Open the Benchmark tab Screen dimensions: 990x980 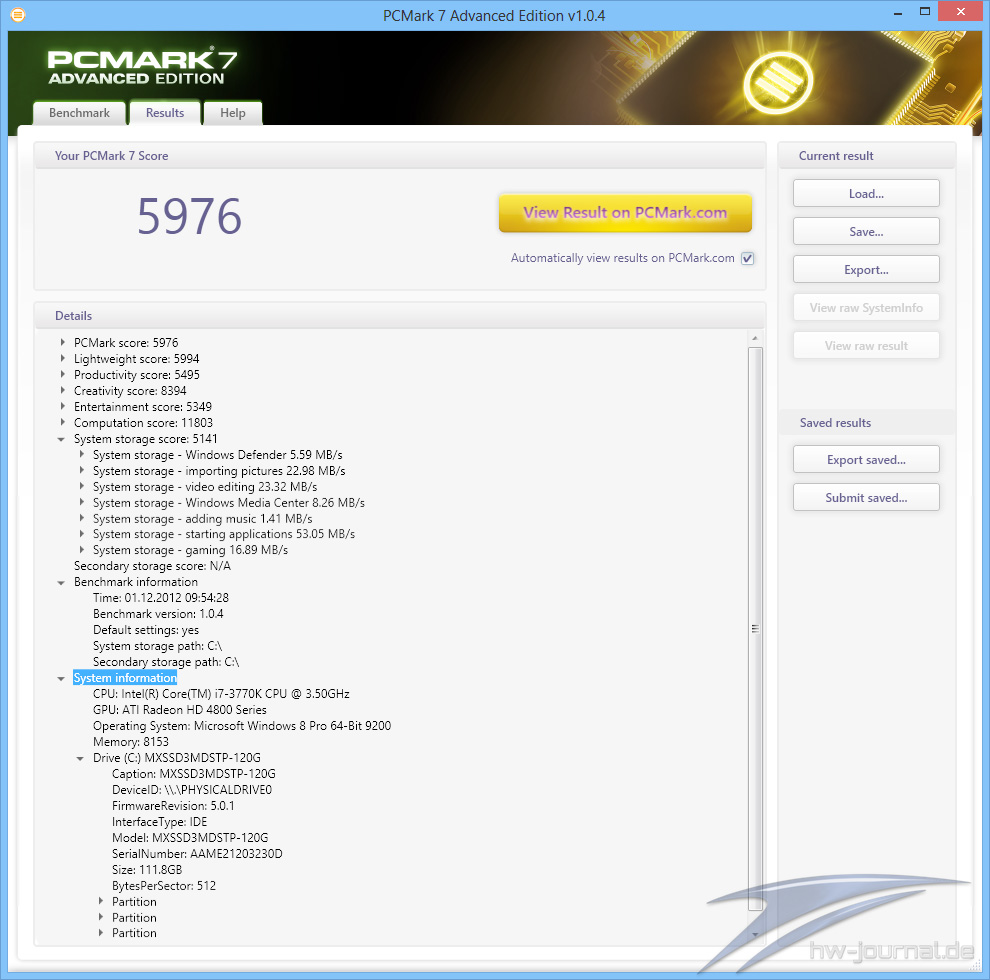pos(79,113)
